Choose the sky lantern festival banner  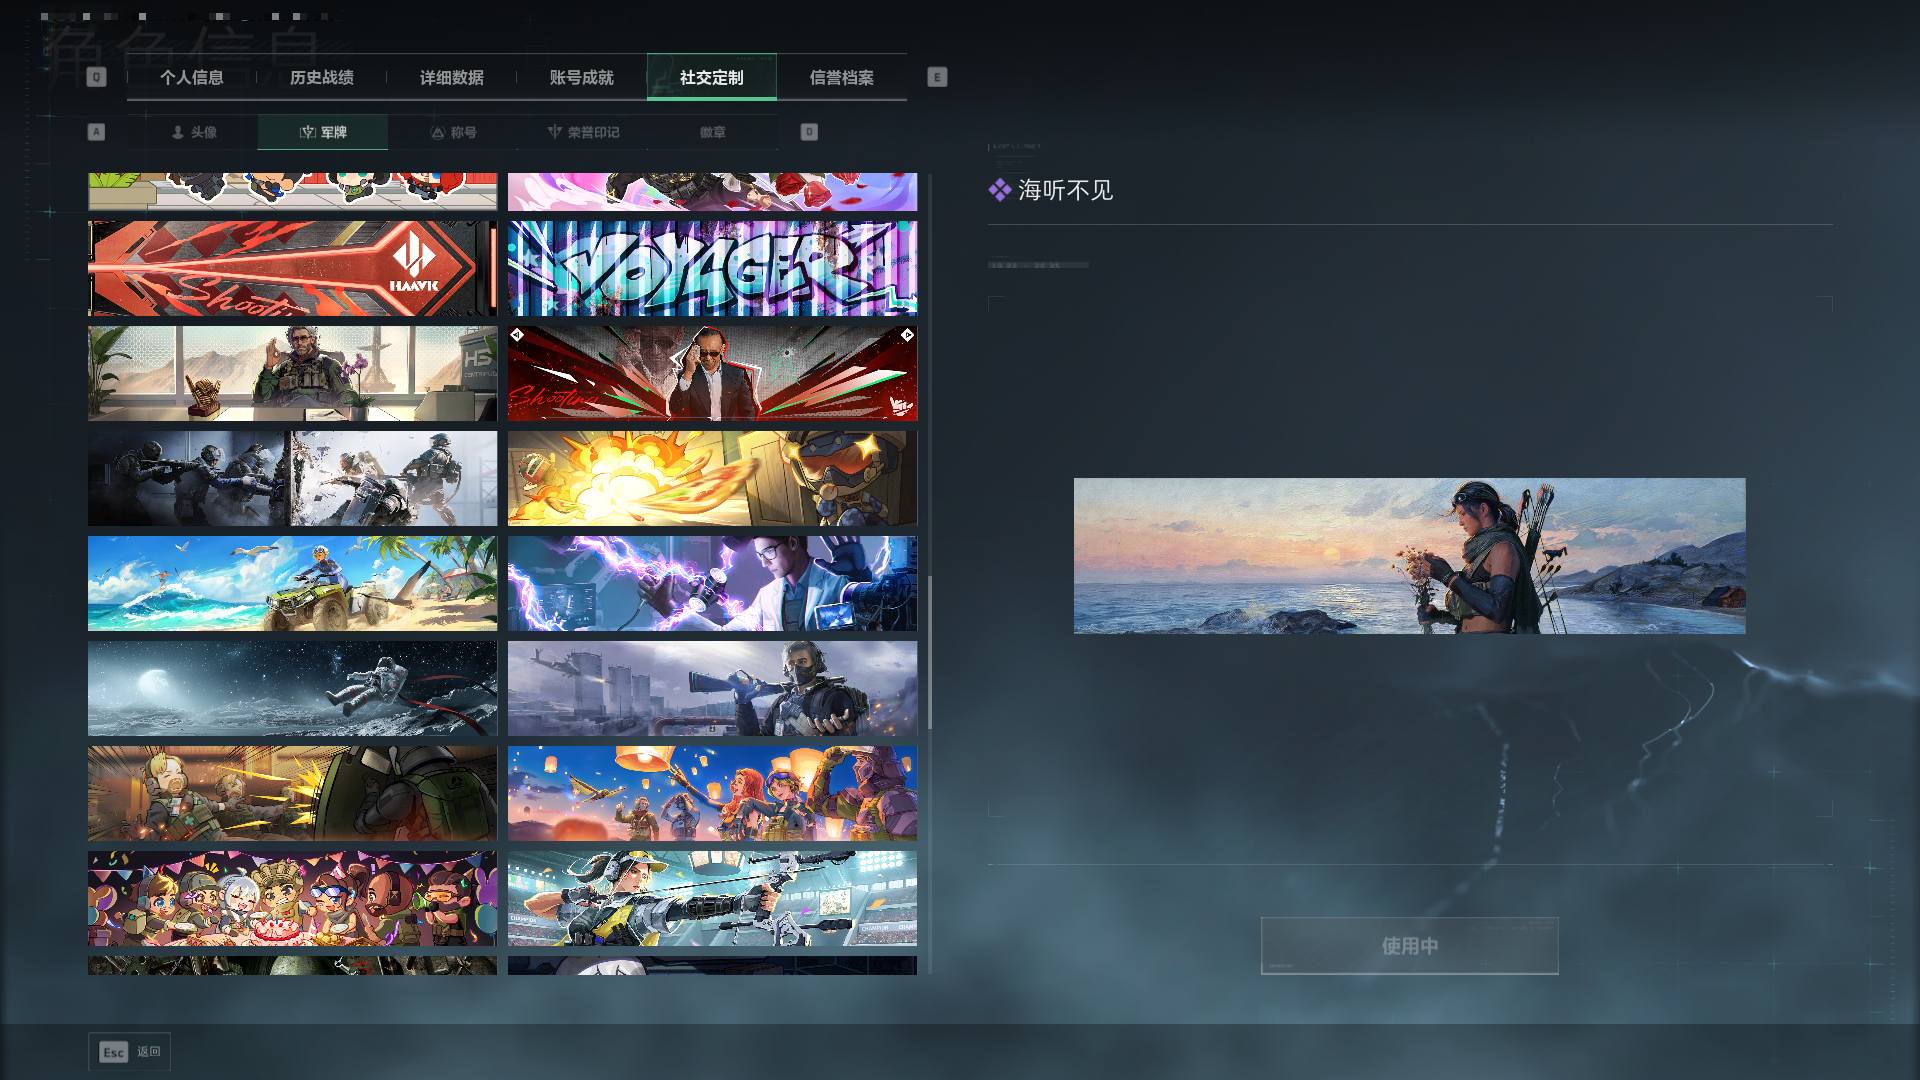tap(712, 794)
